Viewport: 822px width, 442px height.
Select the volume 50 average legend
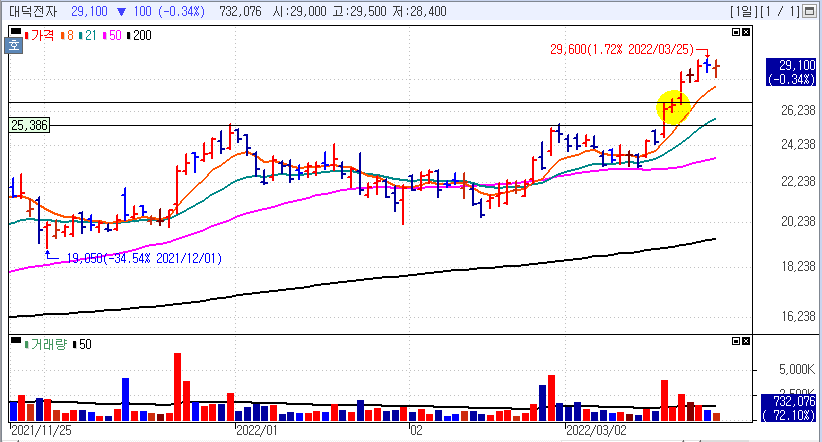coord(83,344)
